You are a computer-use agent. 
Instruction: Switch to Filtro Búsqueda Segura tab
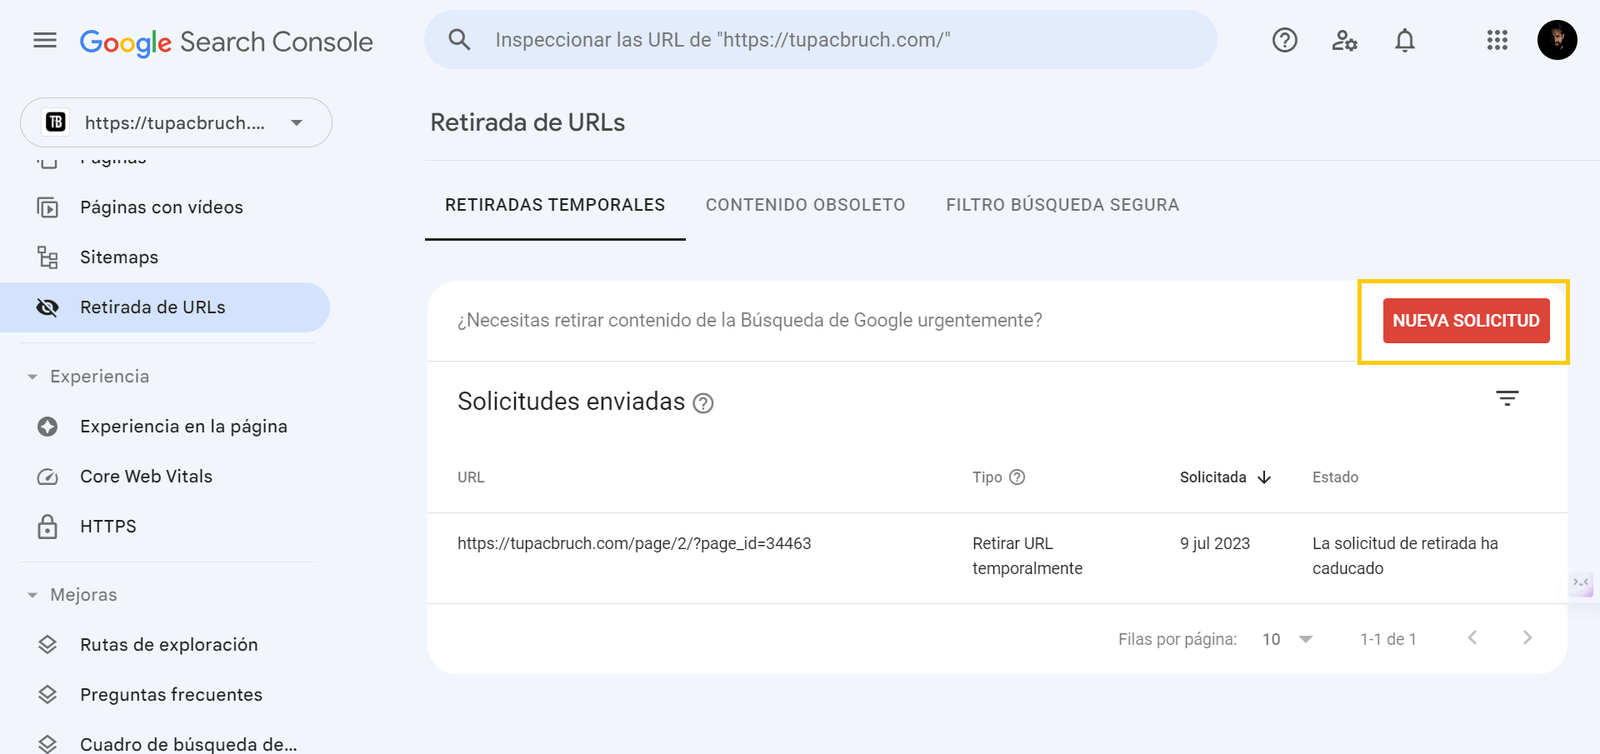click(x=1062, y=205)
